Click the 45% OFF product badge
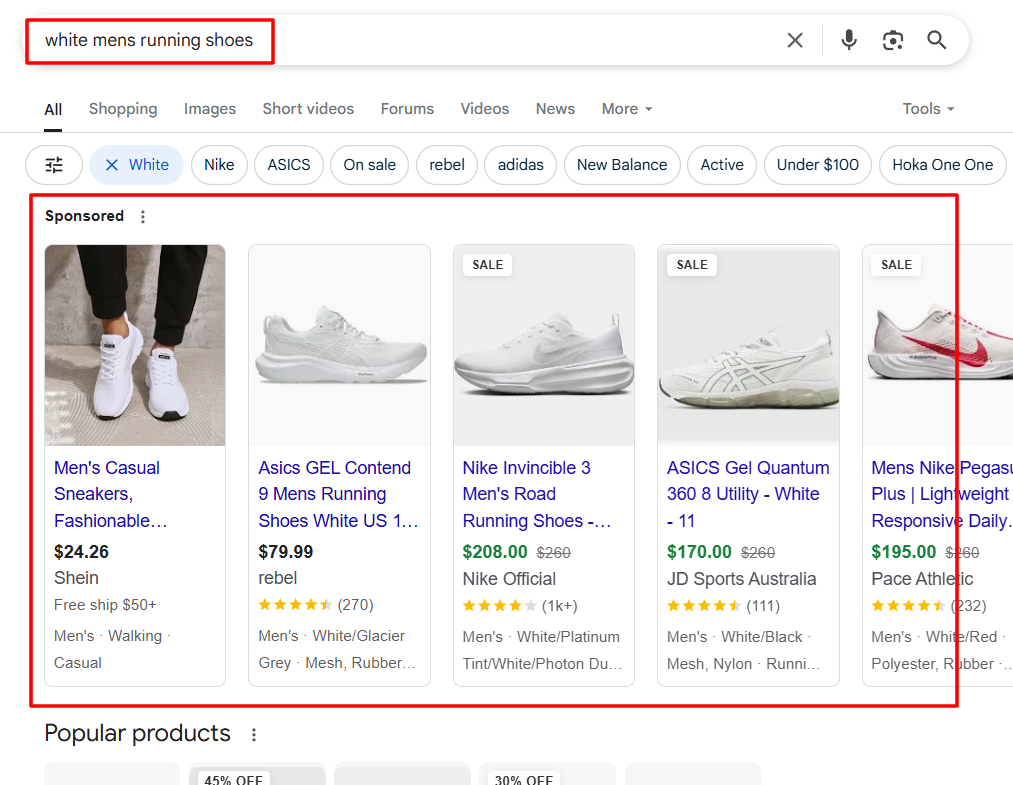The width and height of the screenshot is (1013, 785). [233, 779]
